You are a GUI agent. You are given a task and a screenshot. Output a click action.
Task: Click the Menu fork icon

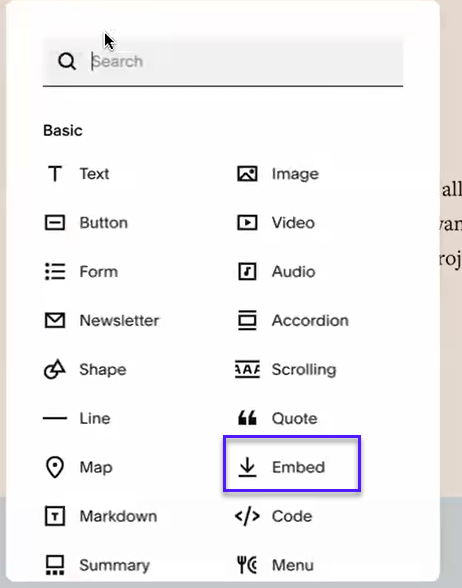247,565
